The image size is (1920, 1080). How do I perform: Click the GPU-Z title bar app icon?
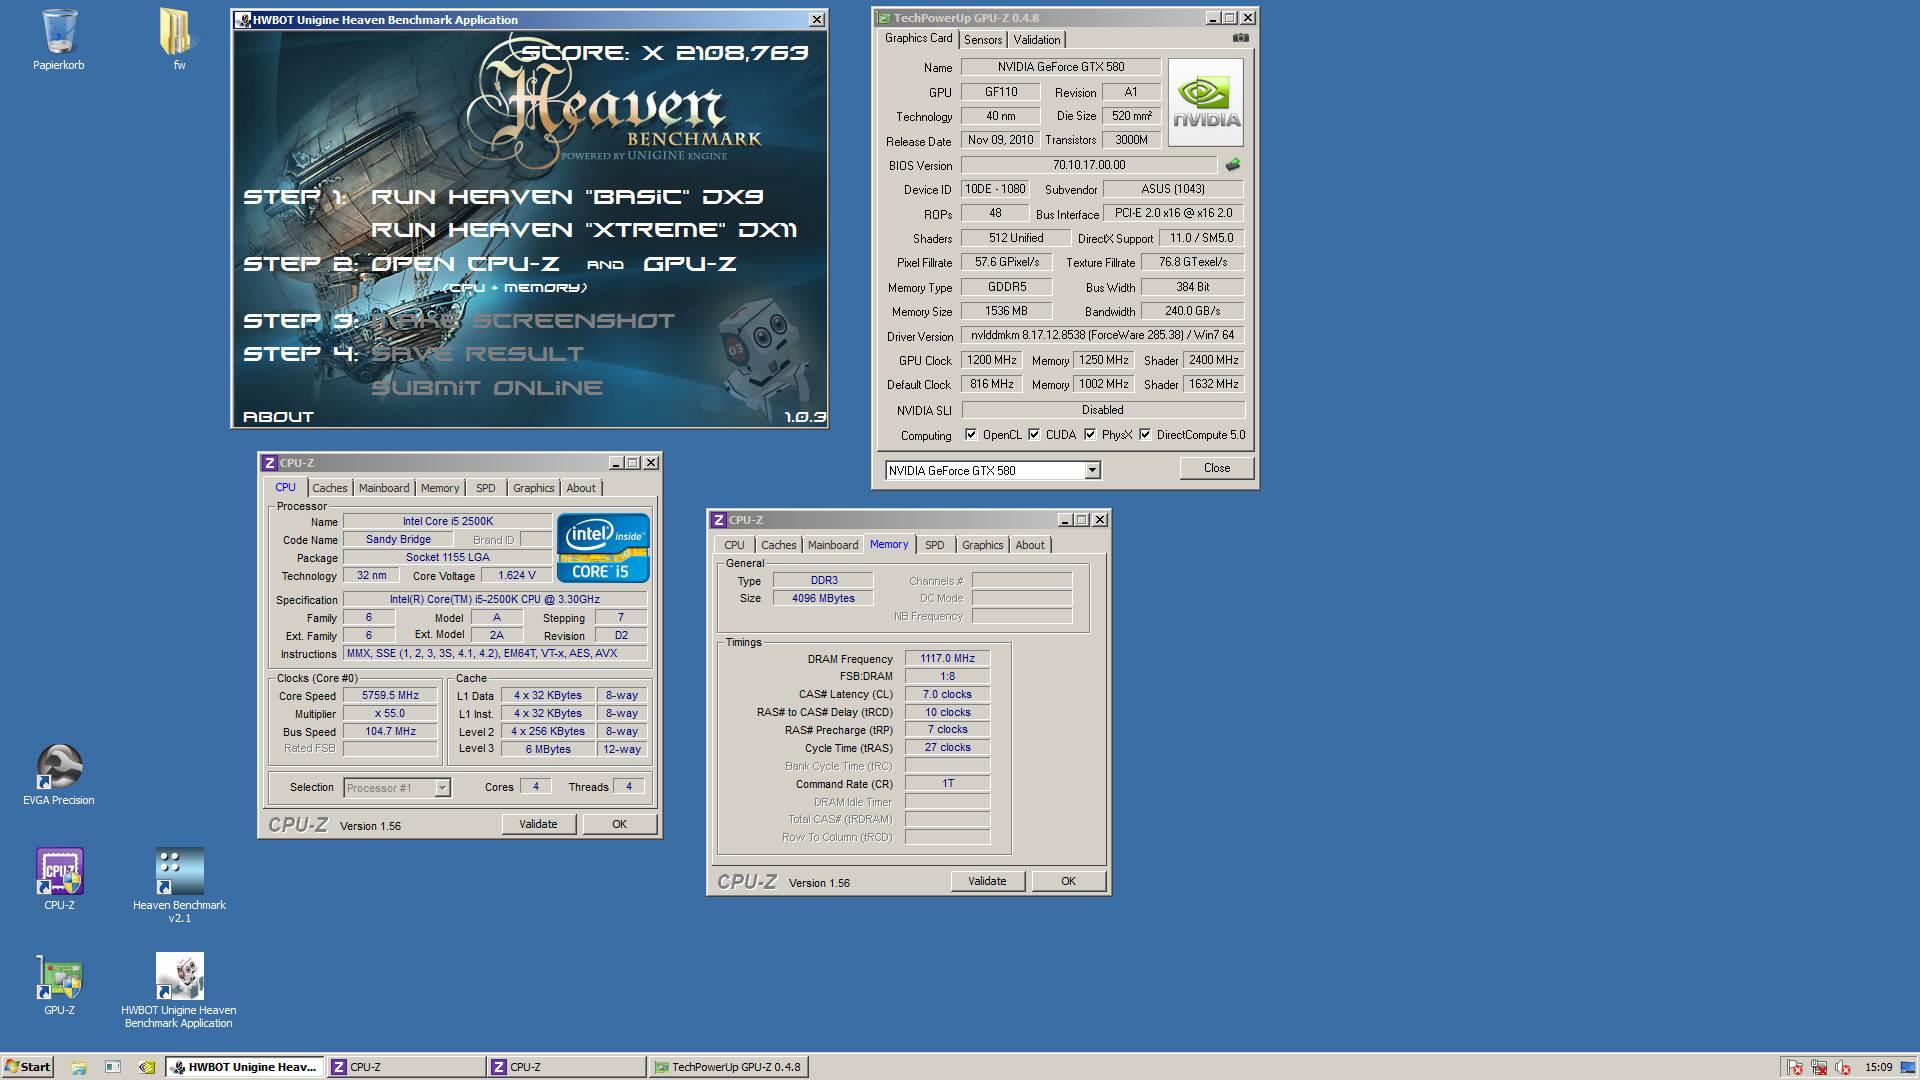tap(884, 18)
